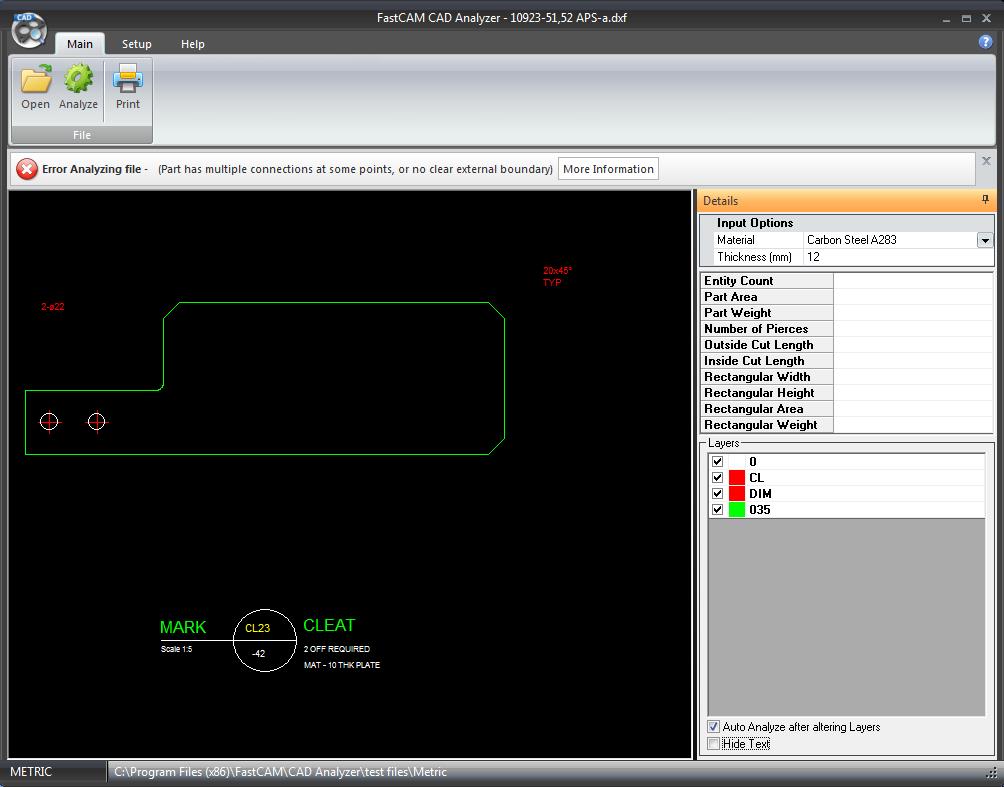Select the Rectangular Area row
The image size is (1004, 787).
(846, 409)
